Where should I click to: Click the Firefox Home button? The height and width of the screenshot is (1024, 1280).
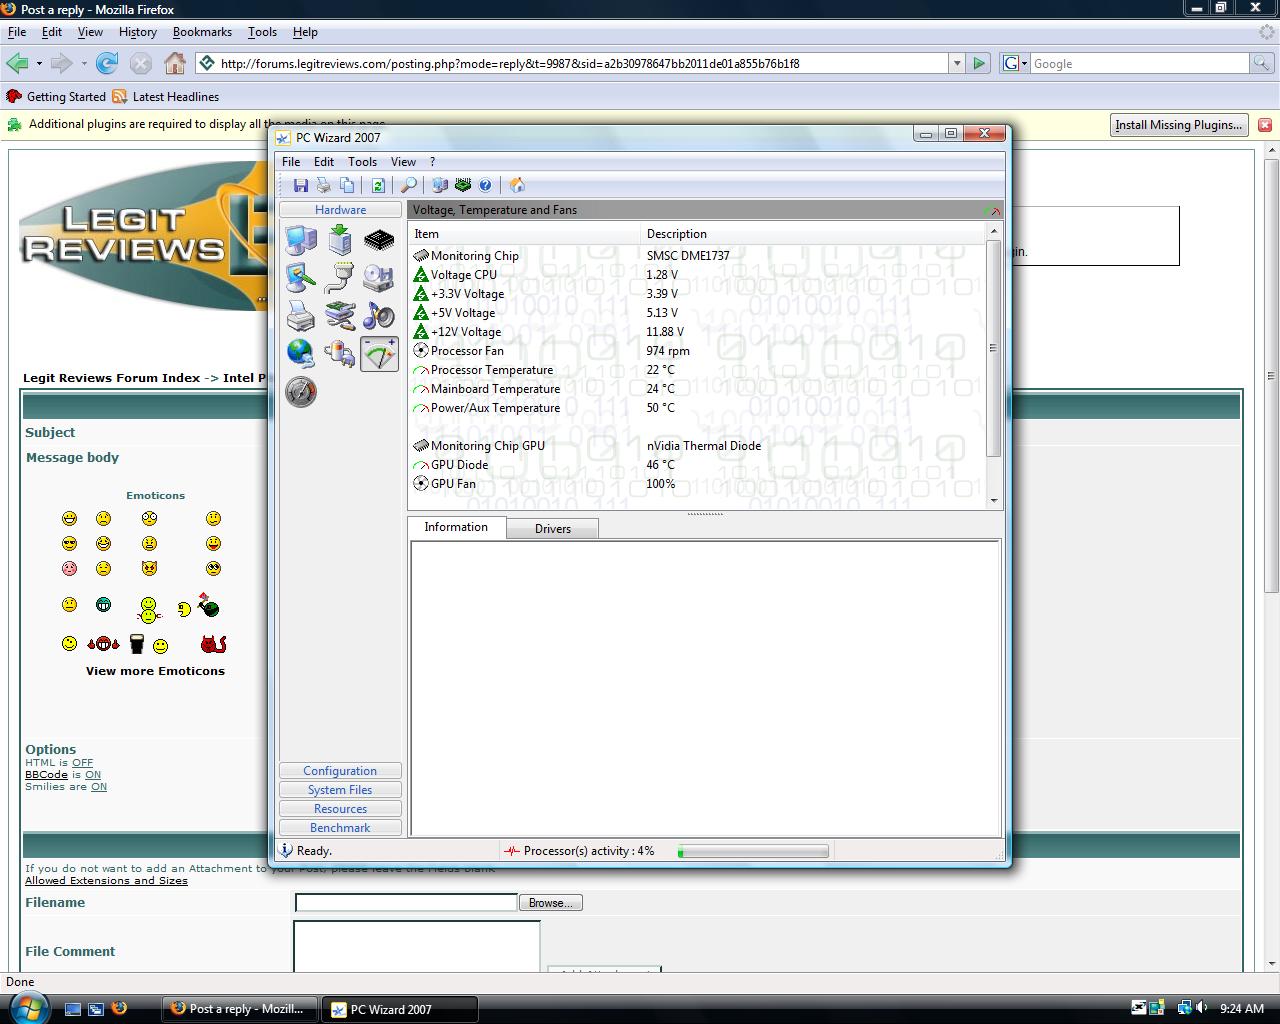tap(175, 63)
